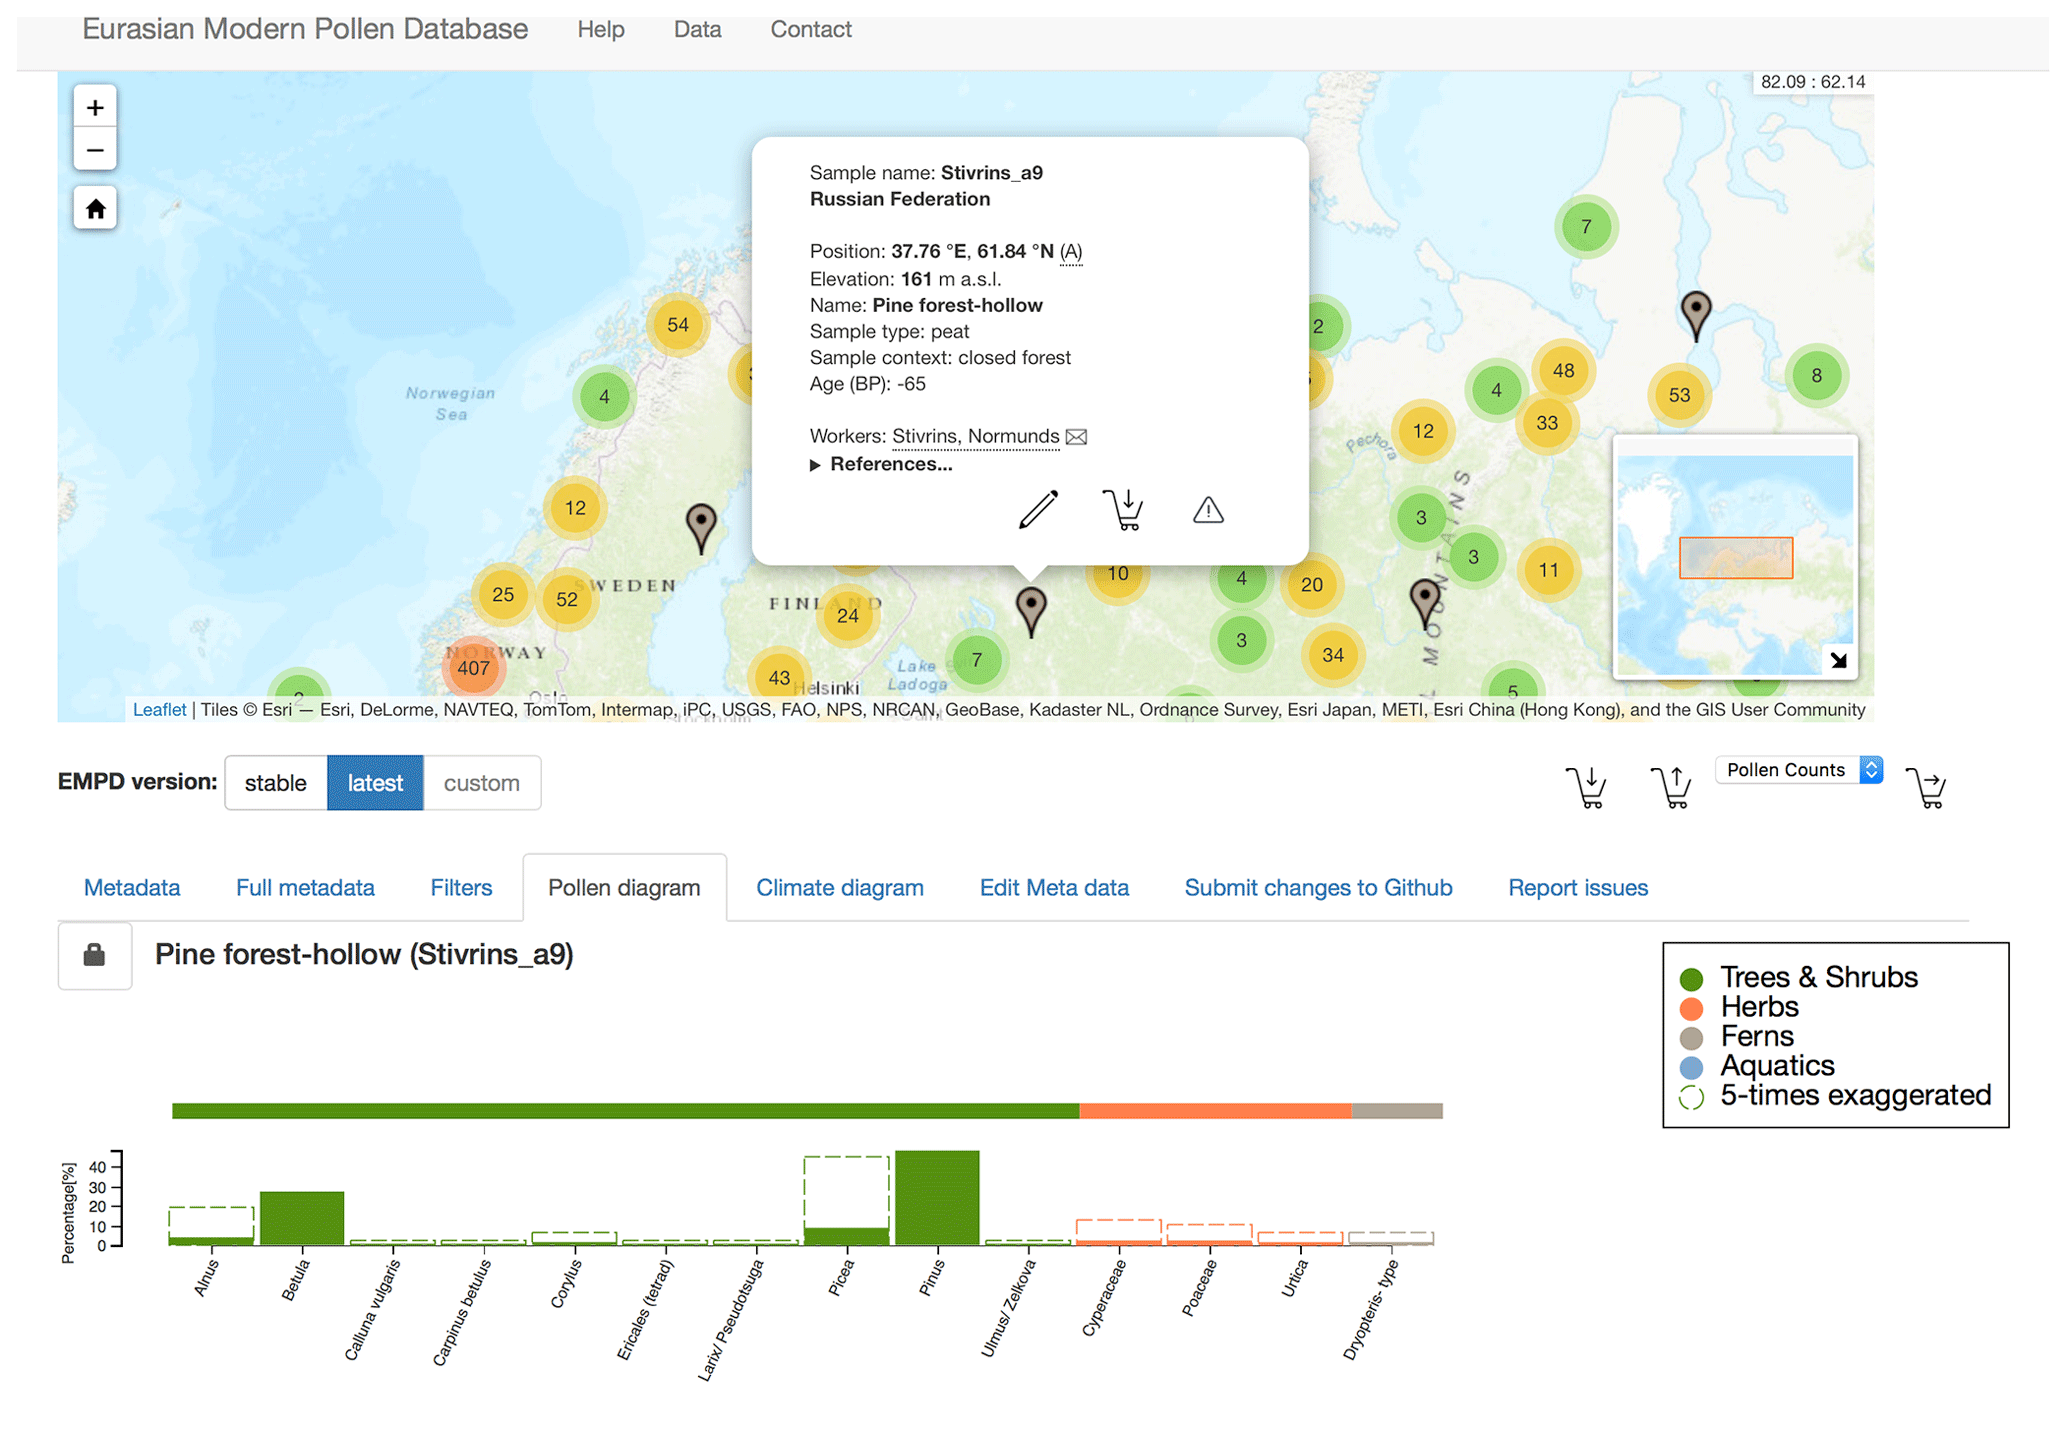Image resolution: width=2067 pixels, height=1430 pixels.
Task: Collapse the minimap with arrow icon
Action: 1838,660
